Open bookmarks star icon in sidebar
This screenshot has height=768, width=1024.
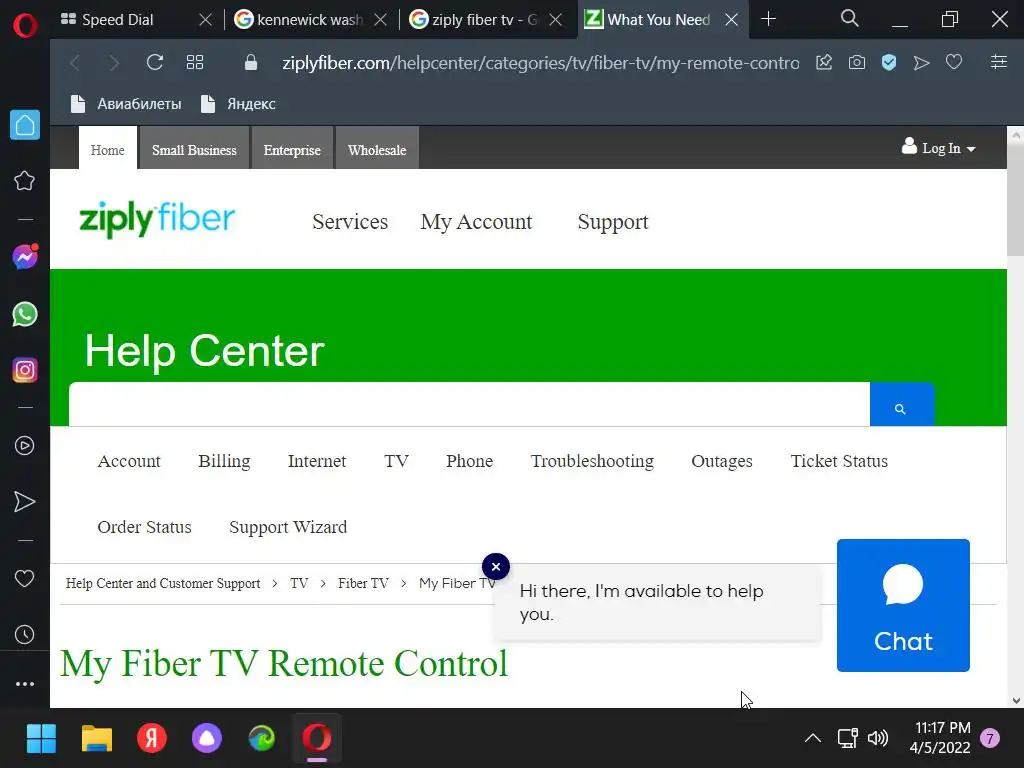[25, 181]
